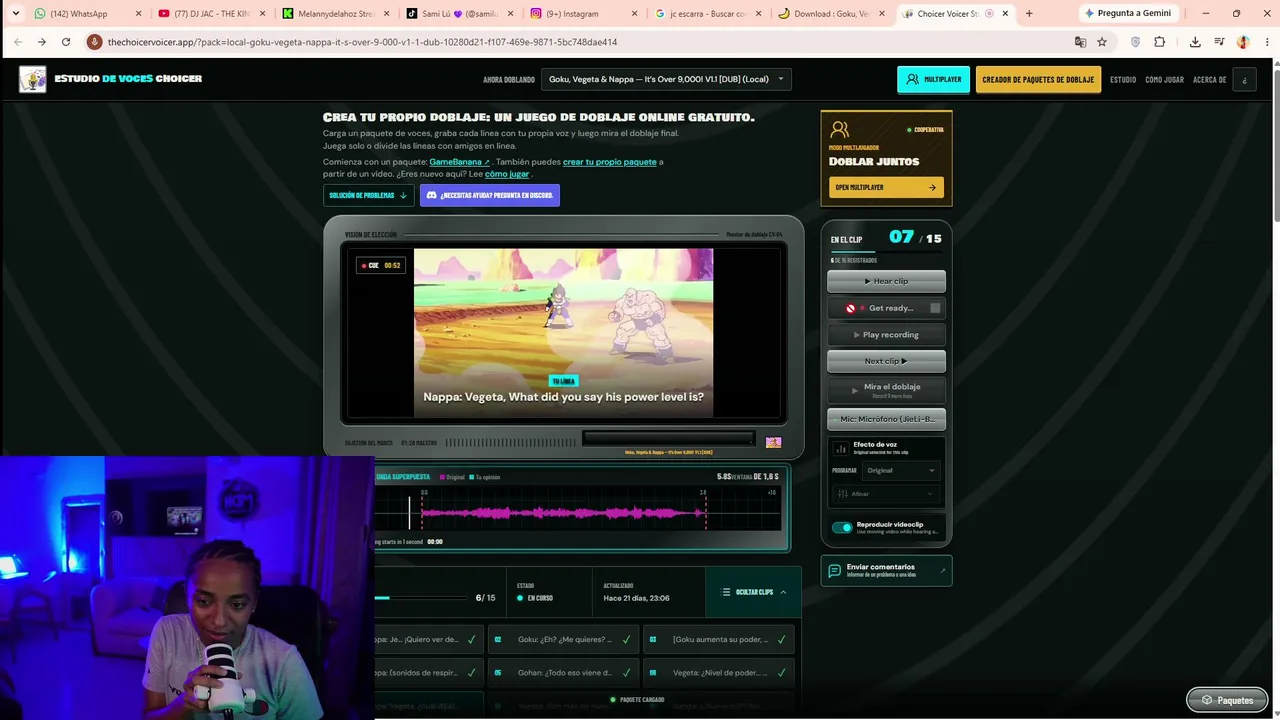Switch to the WhatsApp browser tab
Viewport: 1280px width, 720px height.
[x=84, y=14]
